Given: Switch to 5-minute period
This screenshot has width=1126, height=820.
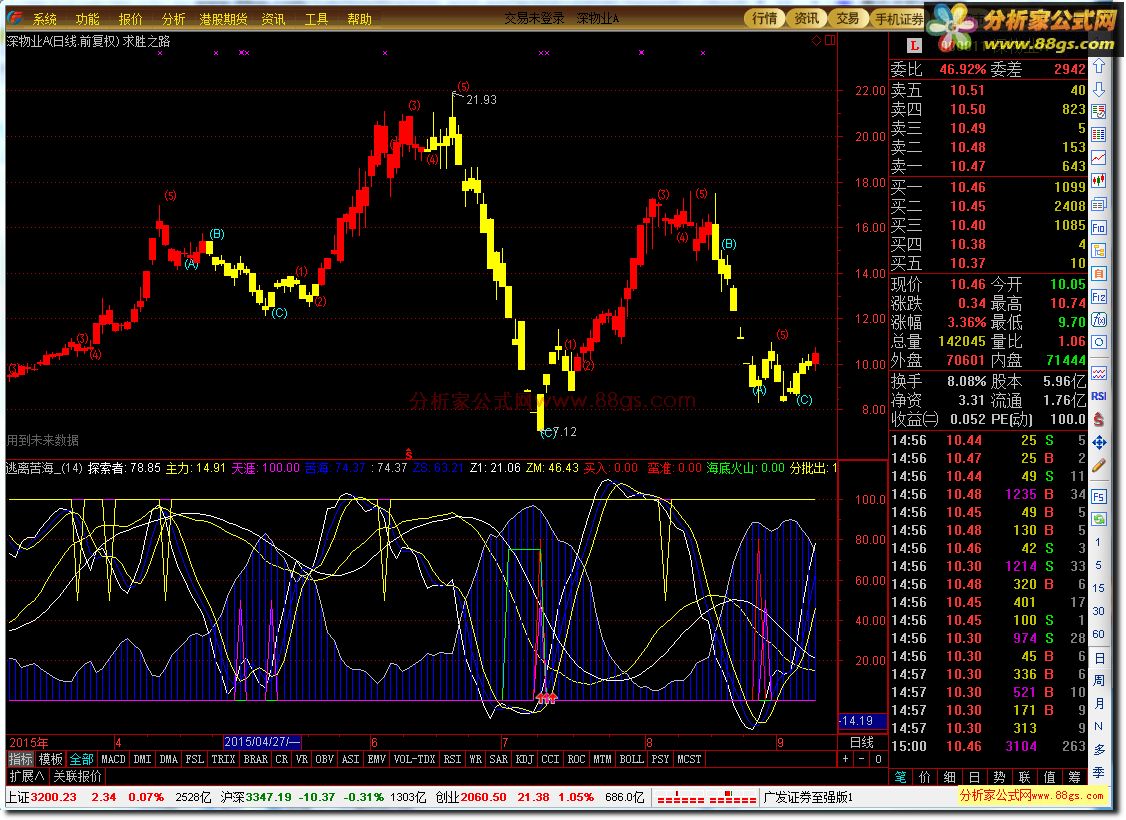Looking at the screenshot, I should pos(1098,566).
